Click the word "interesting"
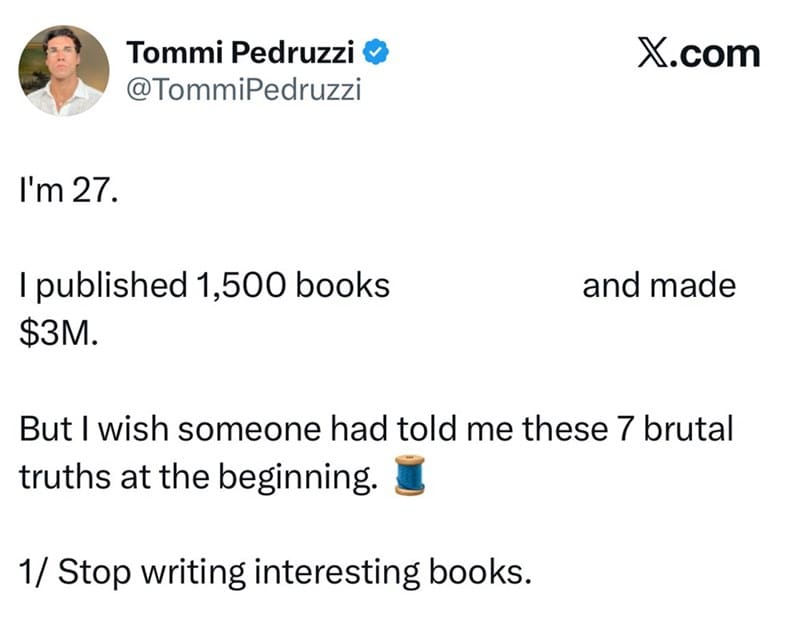This screenshot has height=617, width=800. point(337,573)
